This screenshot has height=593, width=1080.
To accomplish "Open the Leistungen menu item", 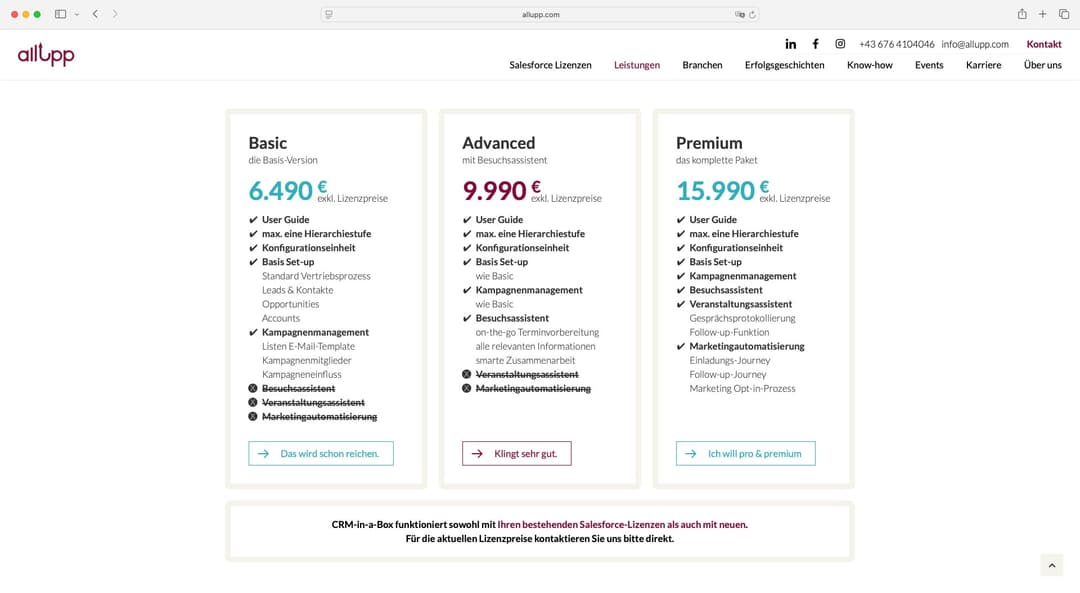I will [637, 65].
